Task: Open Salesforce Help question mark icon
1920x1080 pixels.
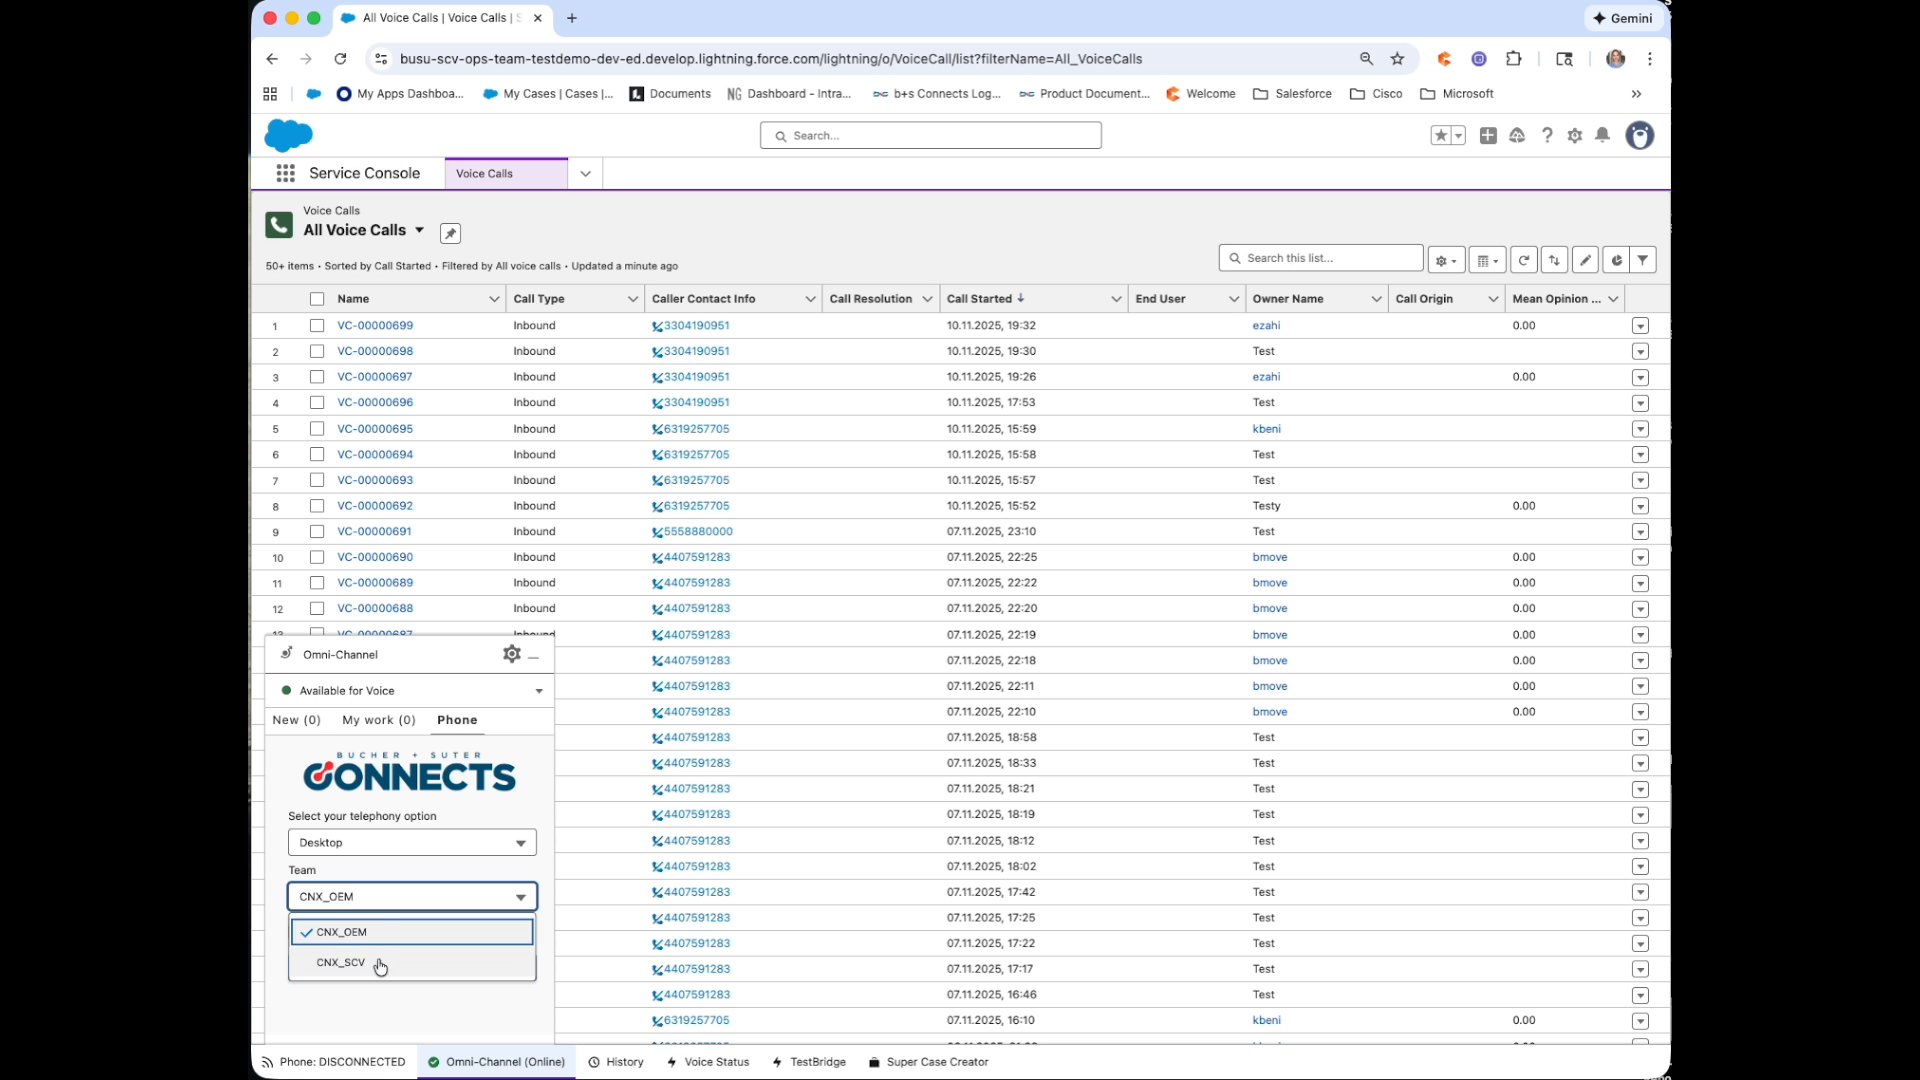Action: tap(1547, 136)
